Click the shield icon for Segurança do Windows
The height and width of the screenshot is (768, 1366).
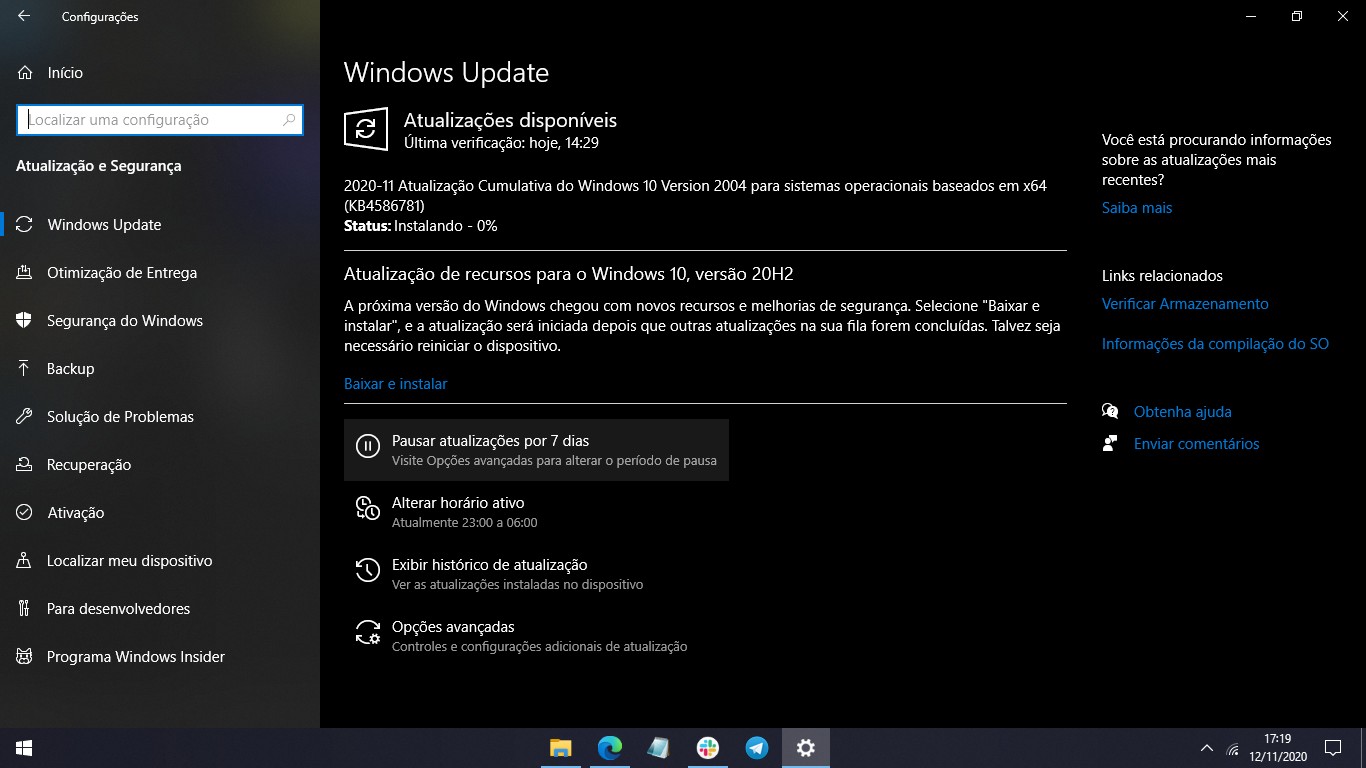(x=25, y=321)
